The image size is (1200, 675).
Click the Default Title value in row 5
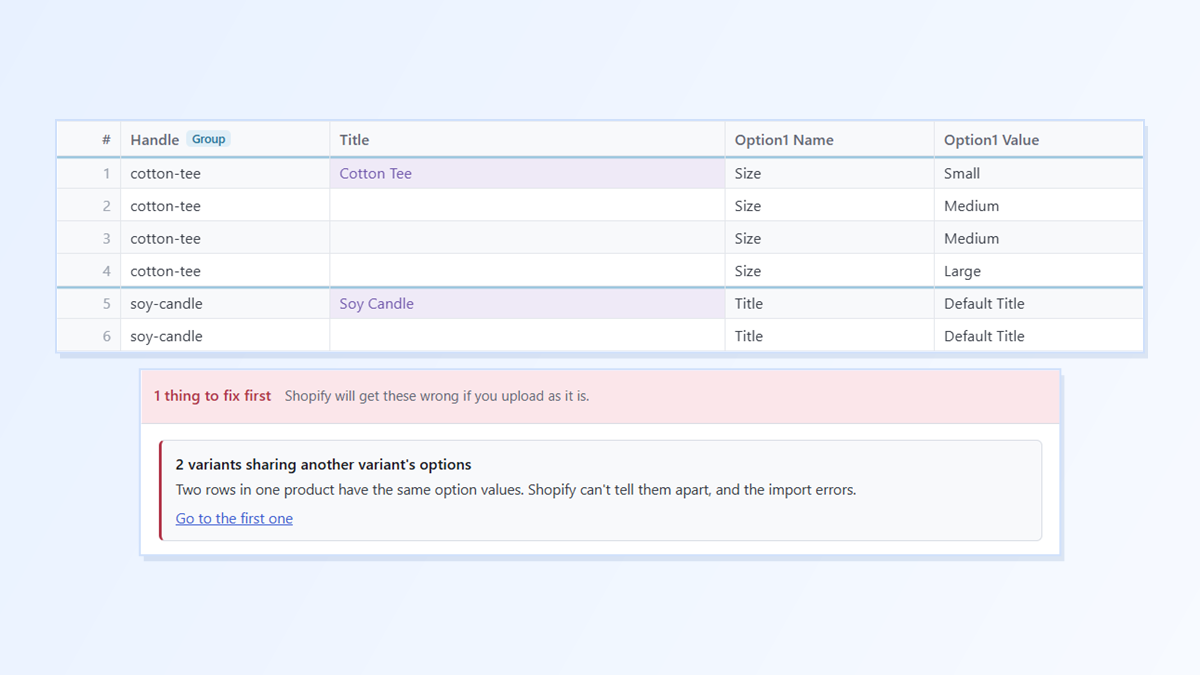(x=1038, y=304)
